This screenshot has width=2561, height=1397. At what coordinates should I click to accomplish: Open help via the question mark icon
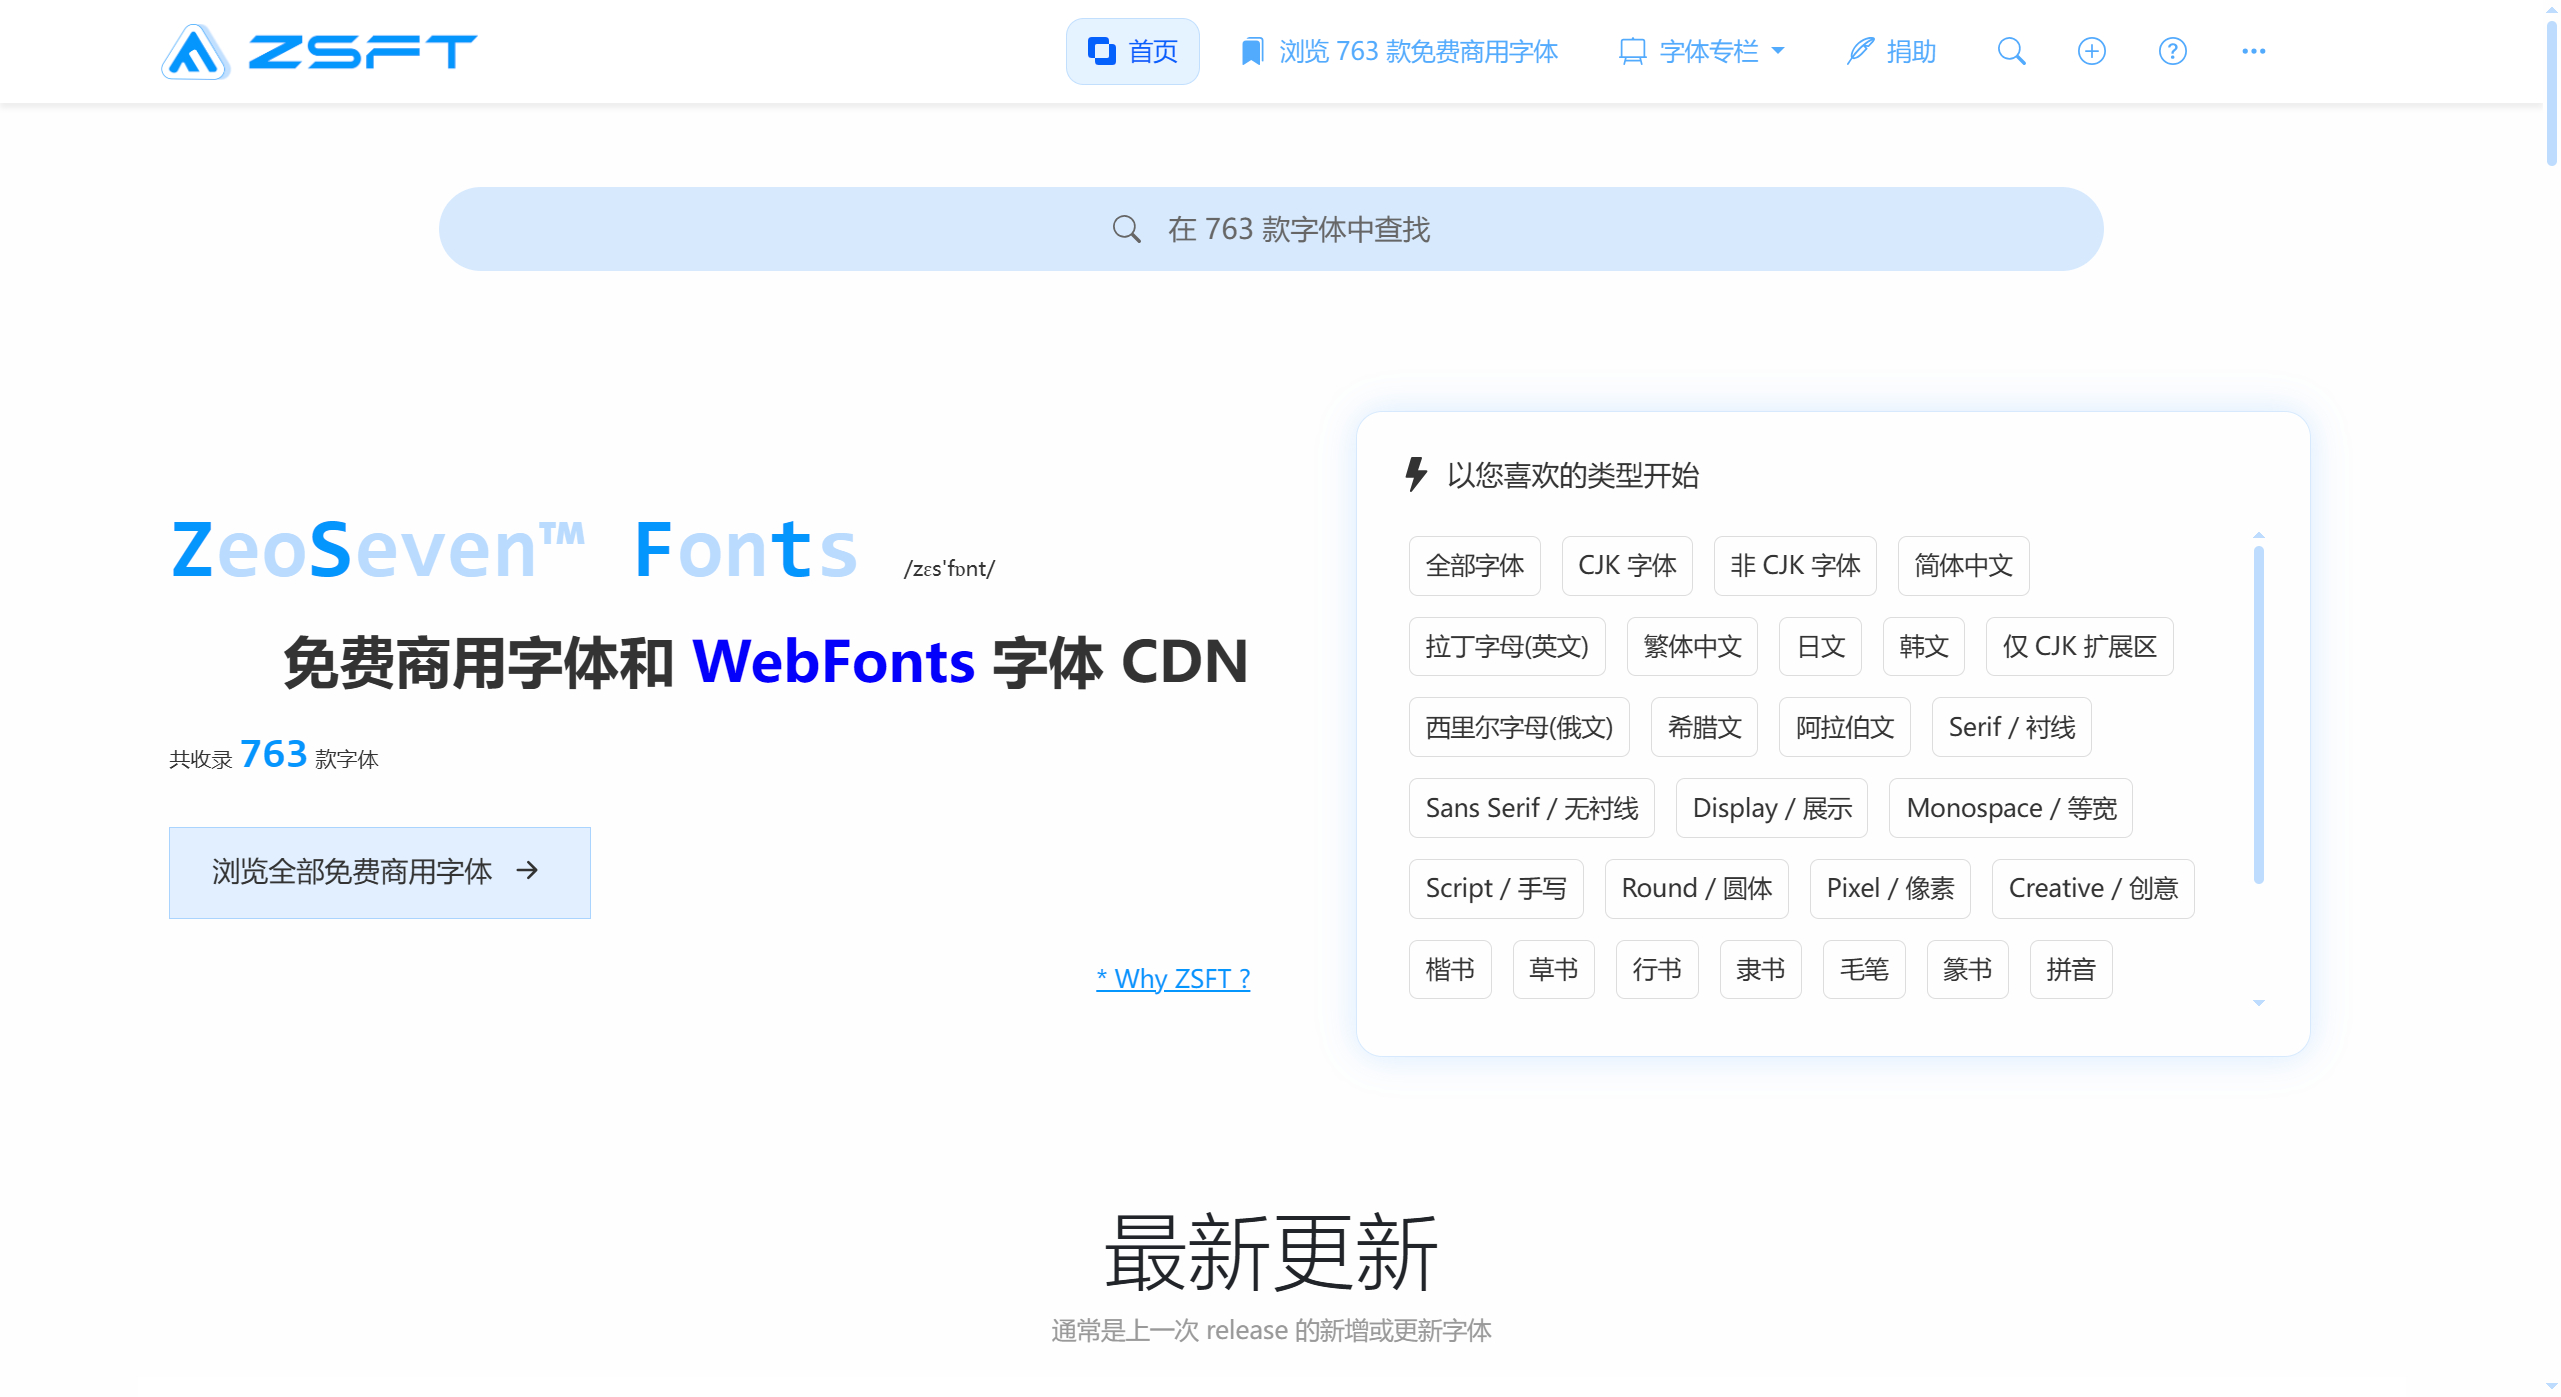(x=2171, y=51)
